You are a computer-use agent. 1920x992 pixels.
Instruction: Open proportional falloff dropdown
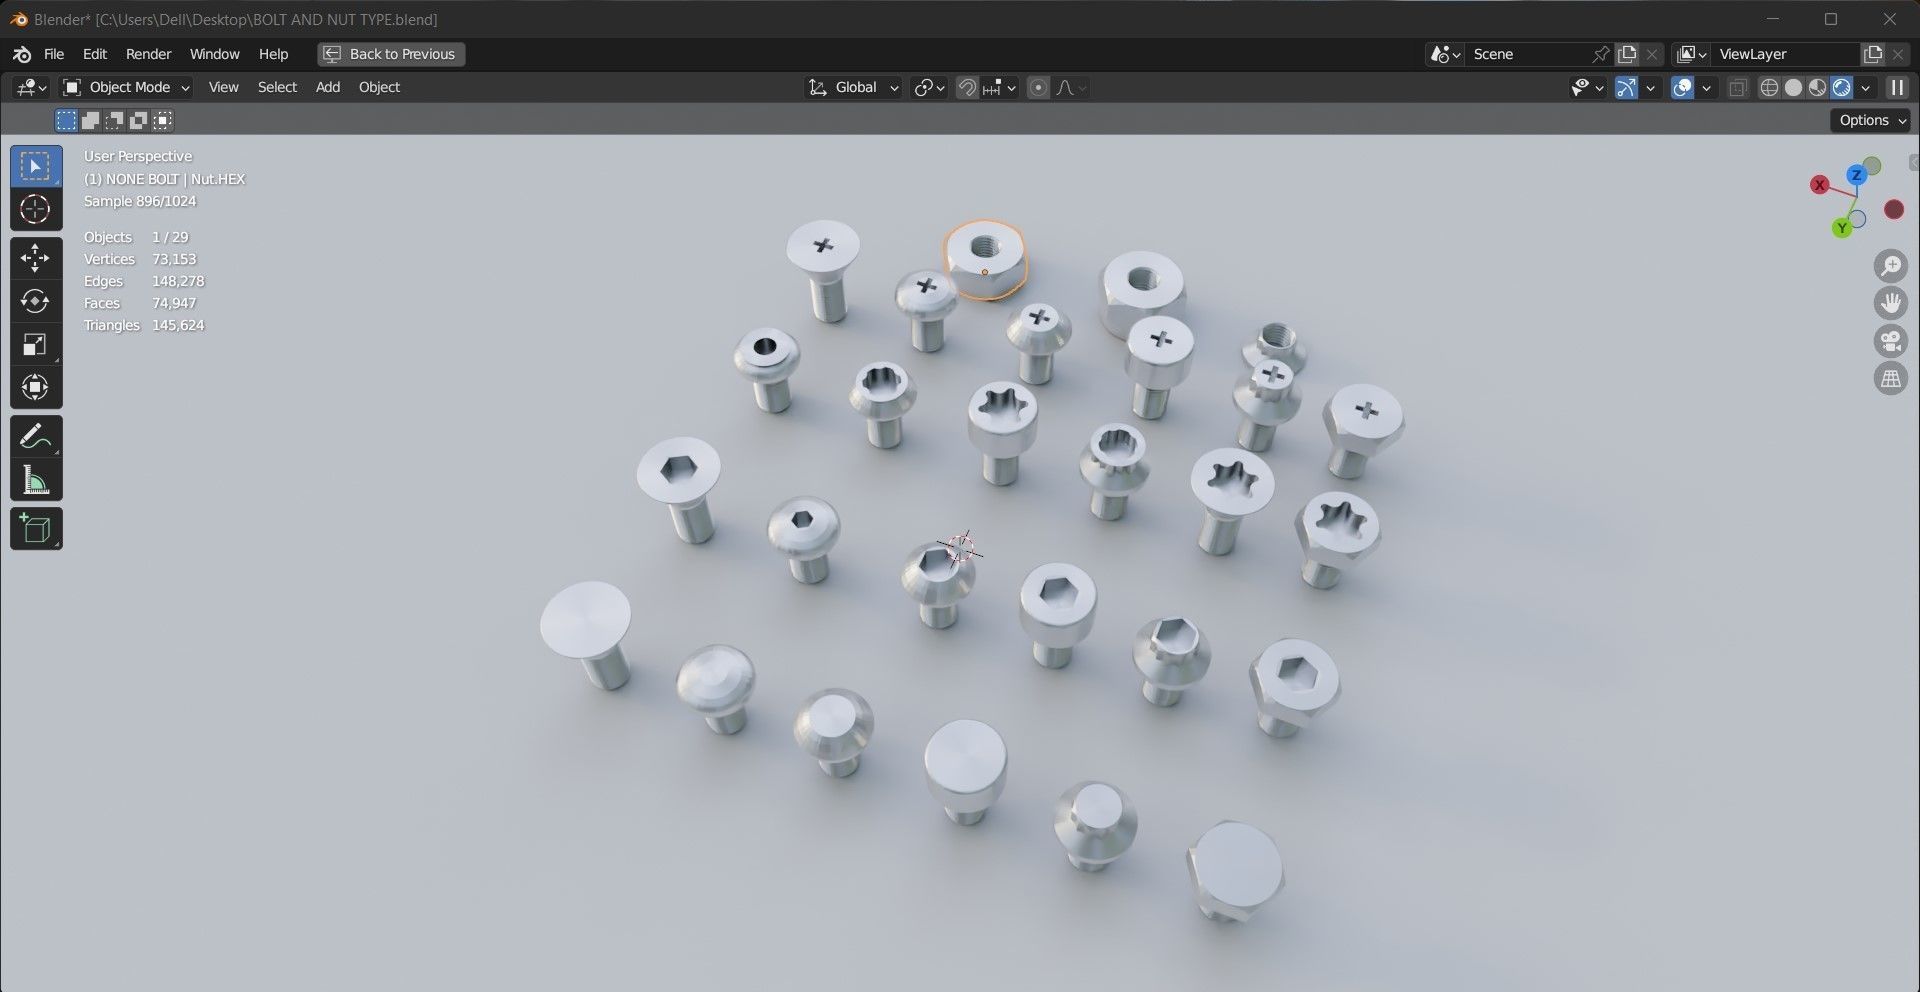coord(1071,87)
